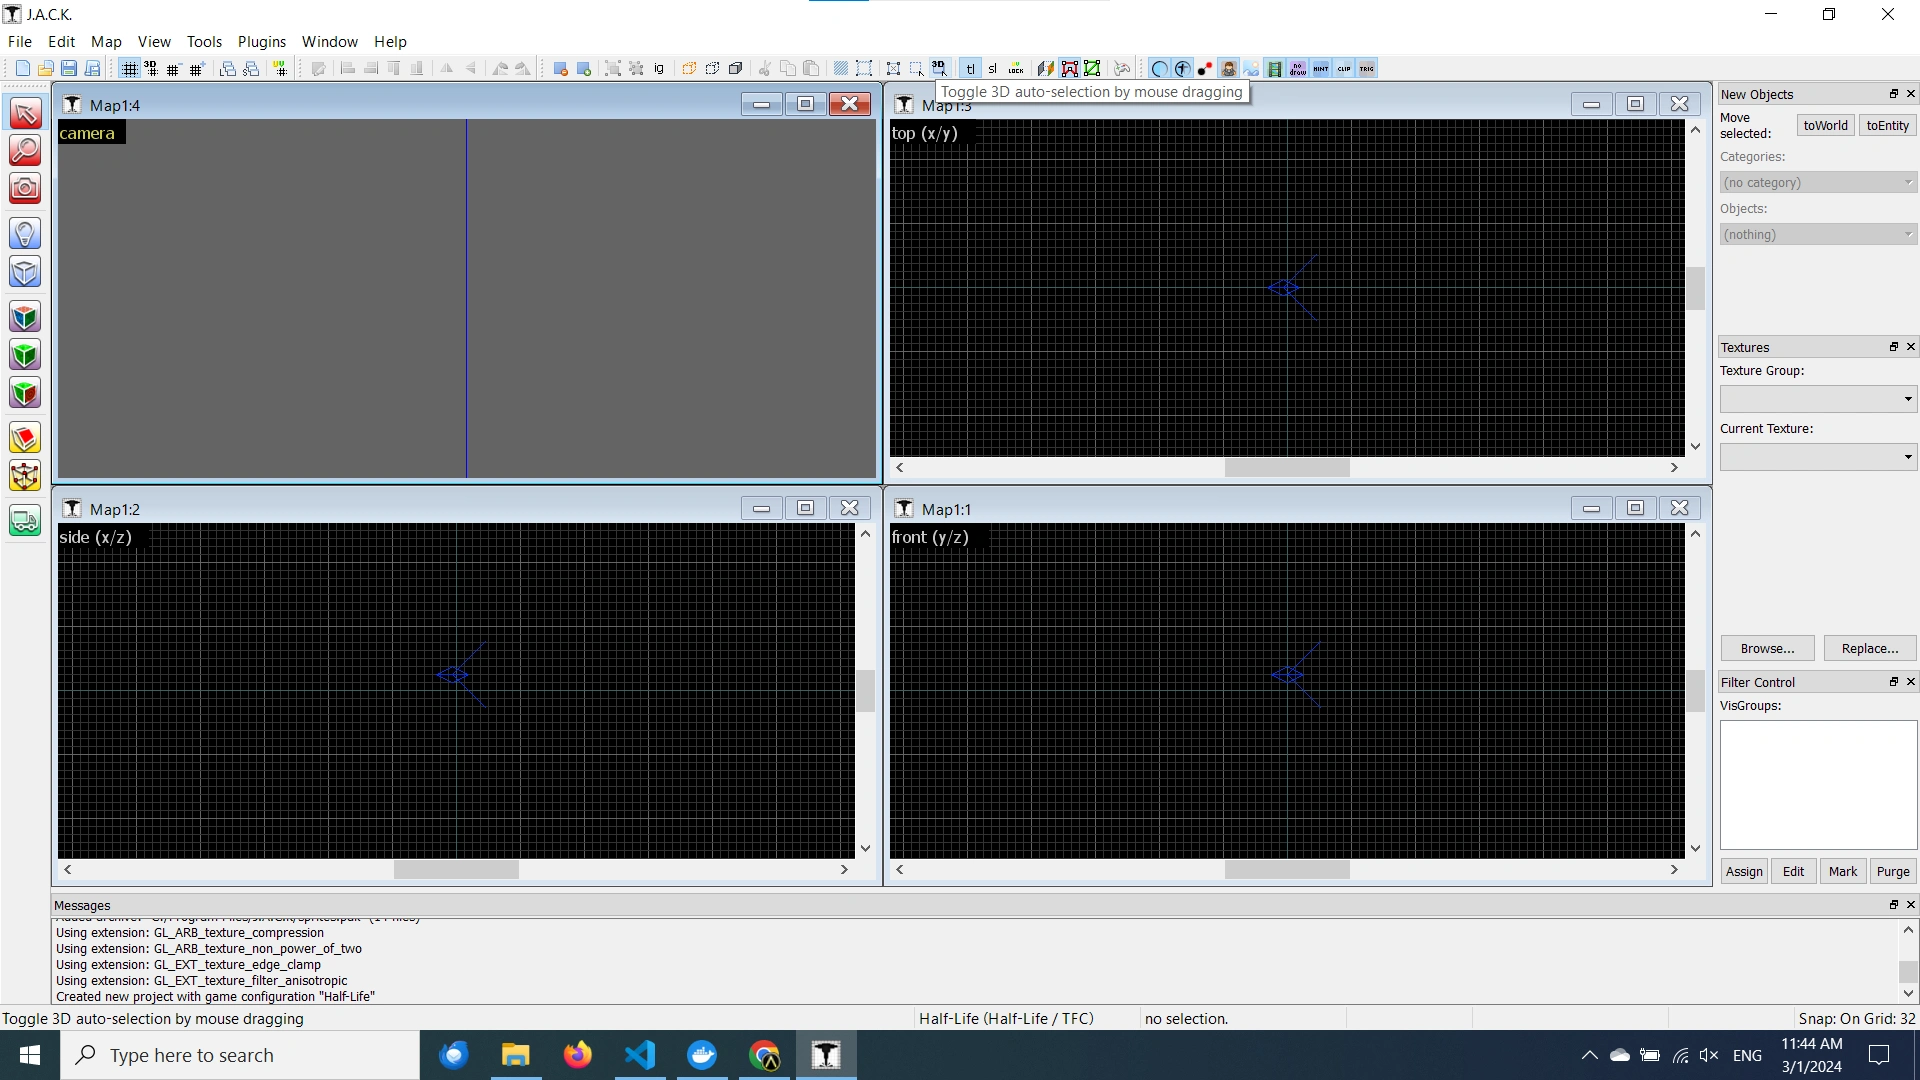Viewport: 1920px width, 1080px height.
Task: Click the Browse... textures button
Action: click(1767, 648)
